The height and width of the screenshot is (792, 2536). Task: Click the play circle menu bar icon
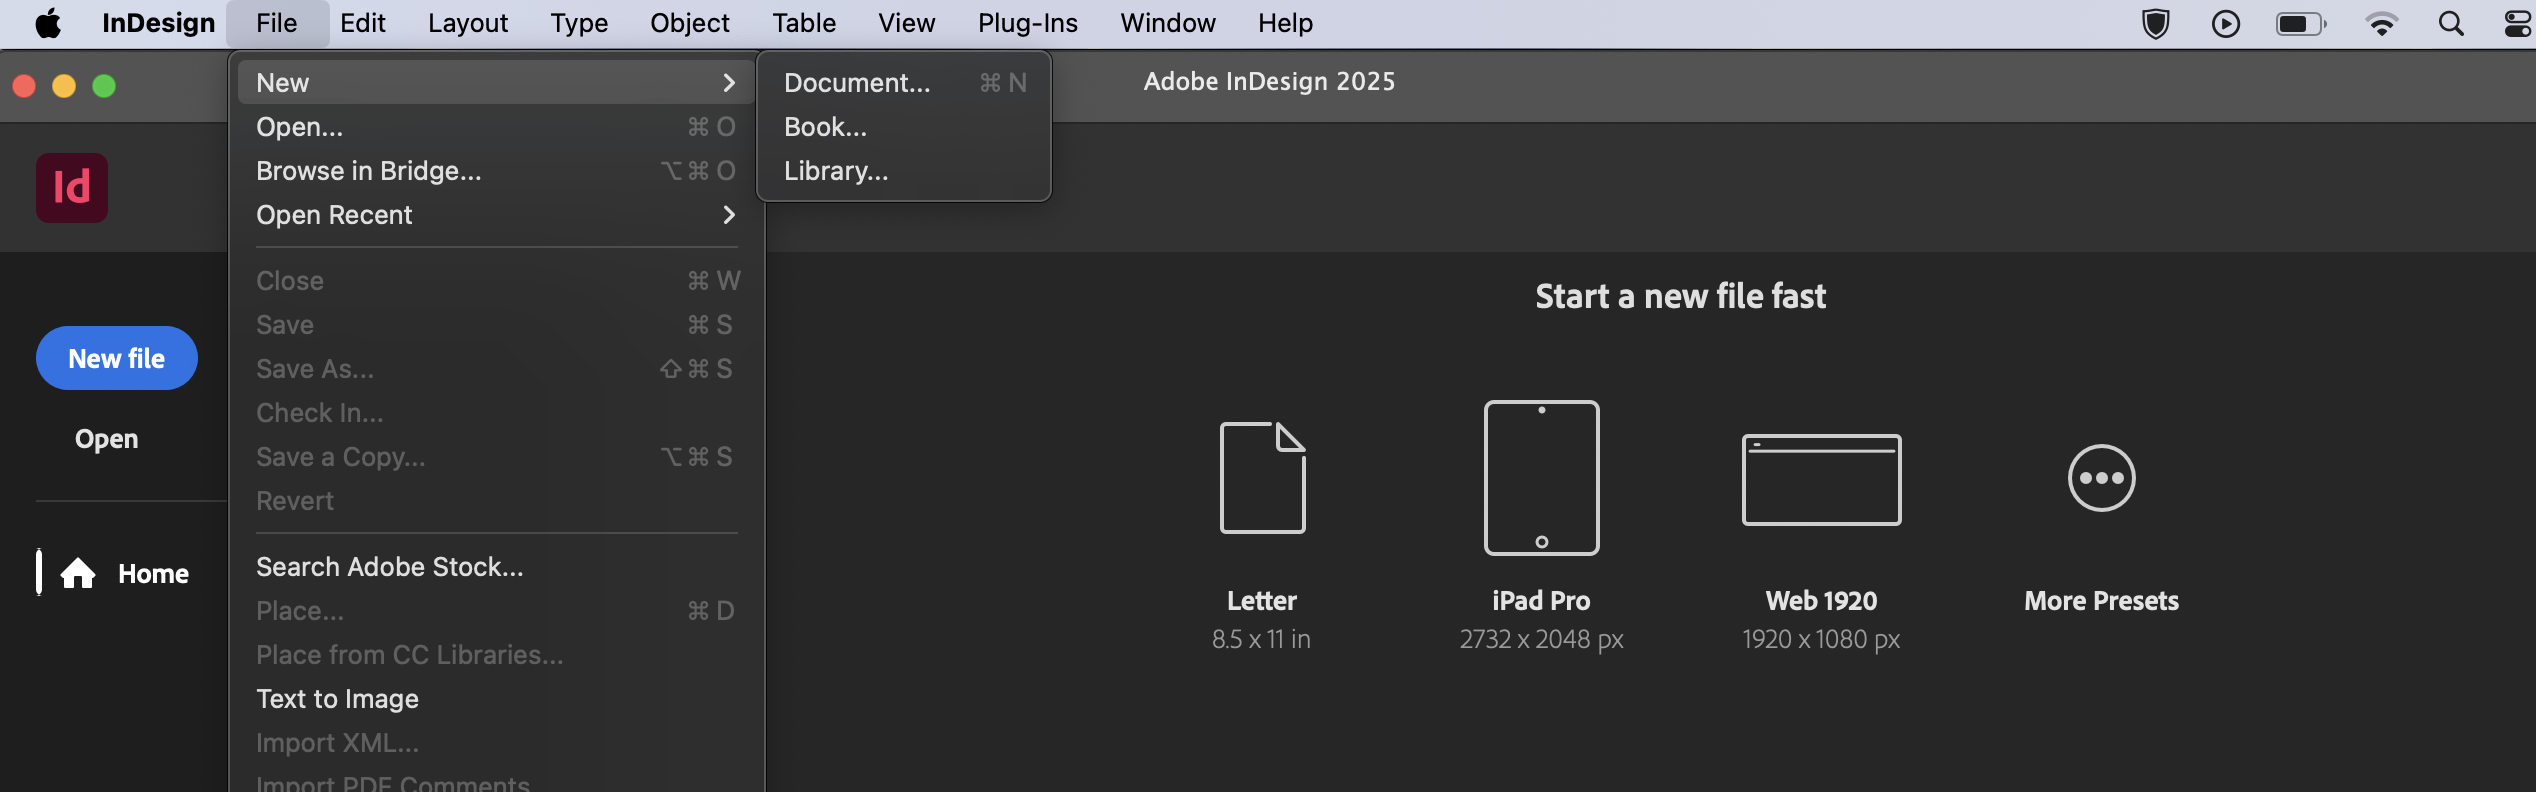[x=2226, y=23]
